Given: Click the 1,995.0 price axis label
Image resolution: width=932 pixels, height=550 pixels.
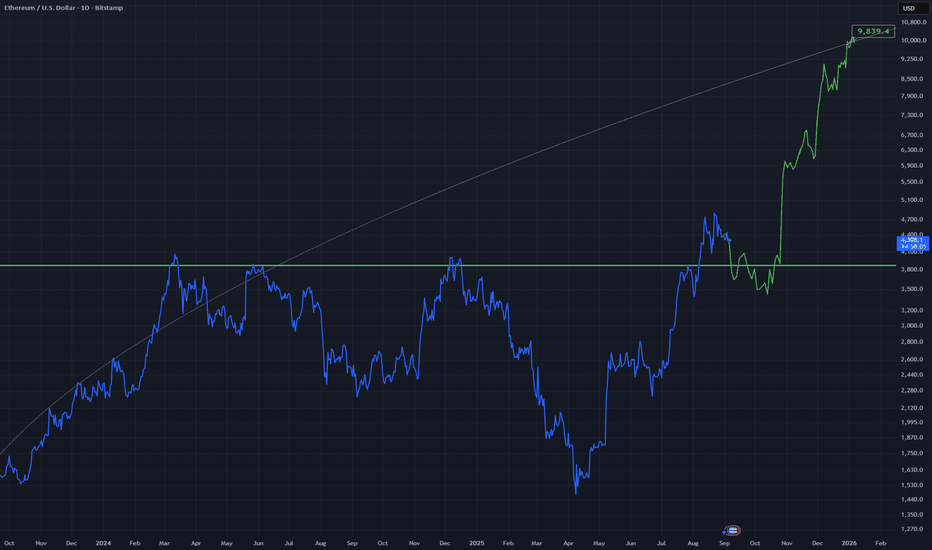Looking at the screenshot, I should [912, 422].
